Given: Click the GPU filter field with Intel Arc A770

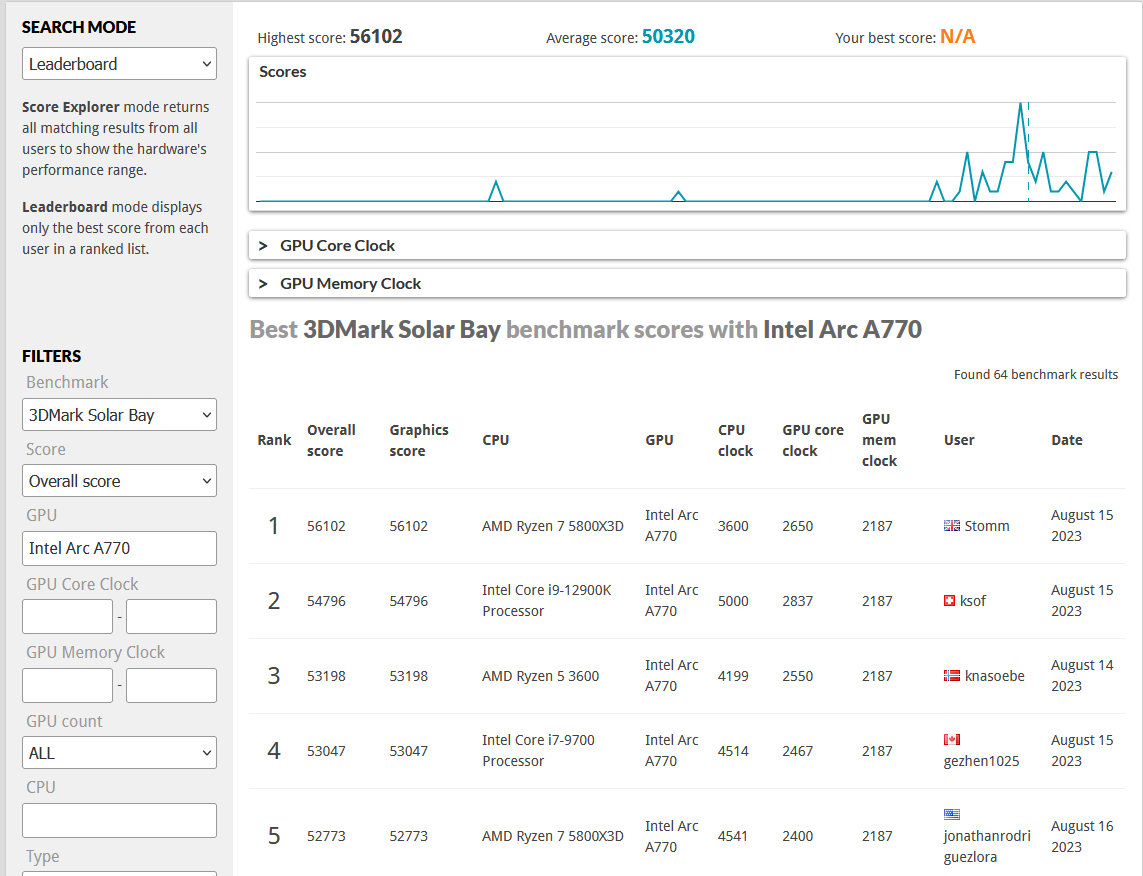Looking at the screenshot, I should click(120, 548).
